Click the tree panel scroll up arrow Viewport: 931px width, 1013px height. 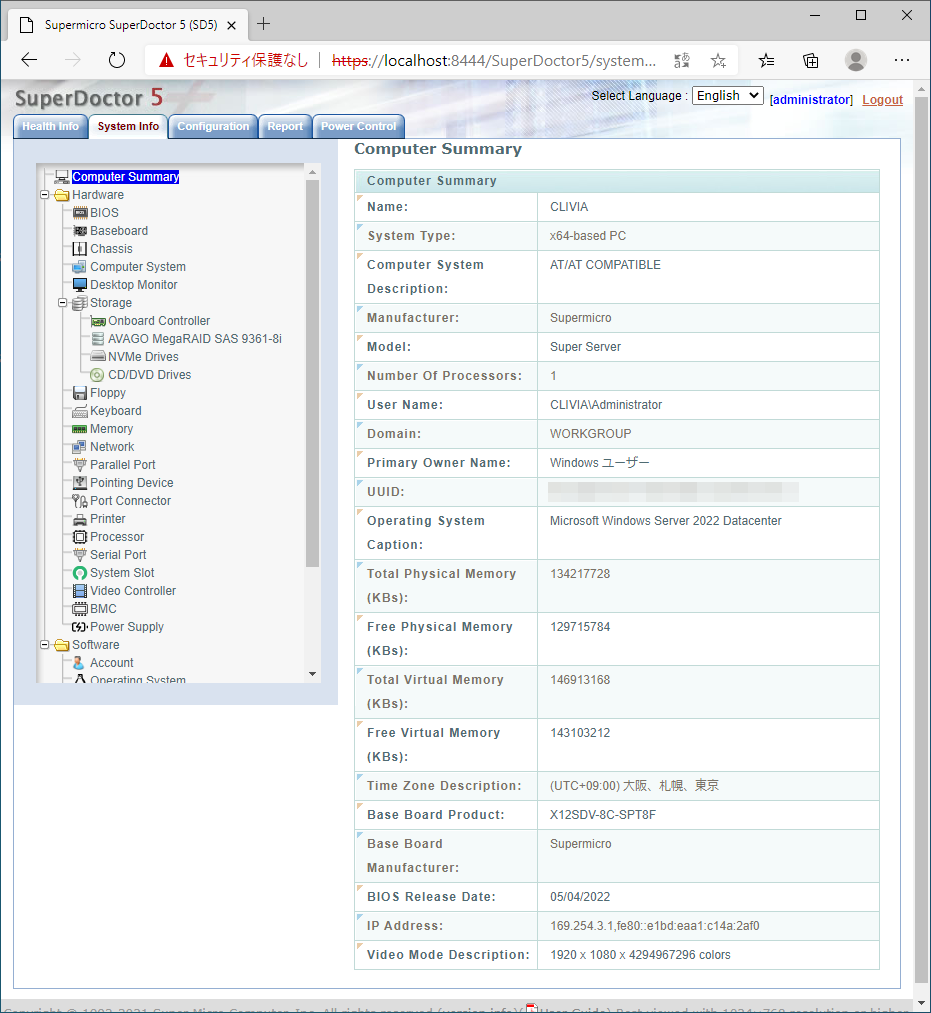(313, 172)
